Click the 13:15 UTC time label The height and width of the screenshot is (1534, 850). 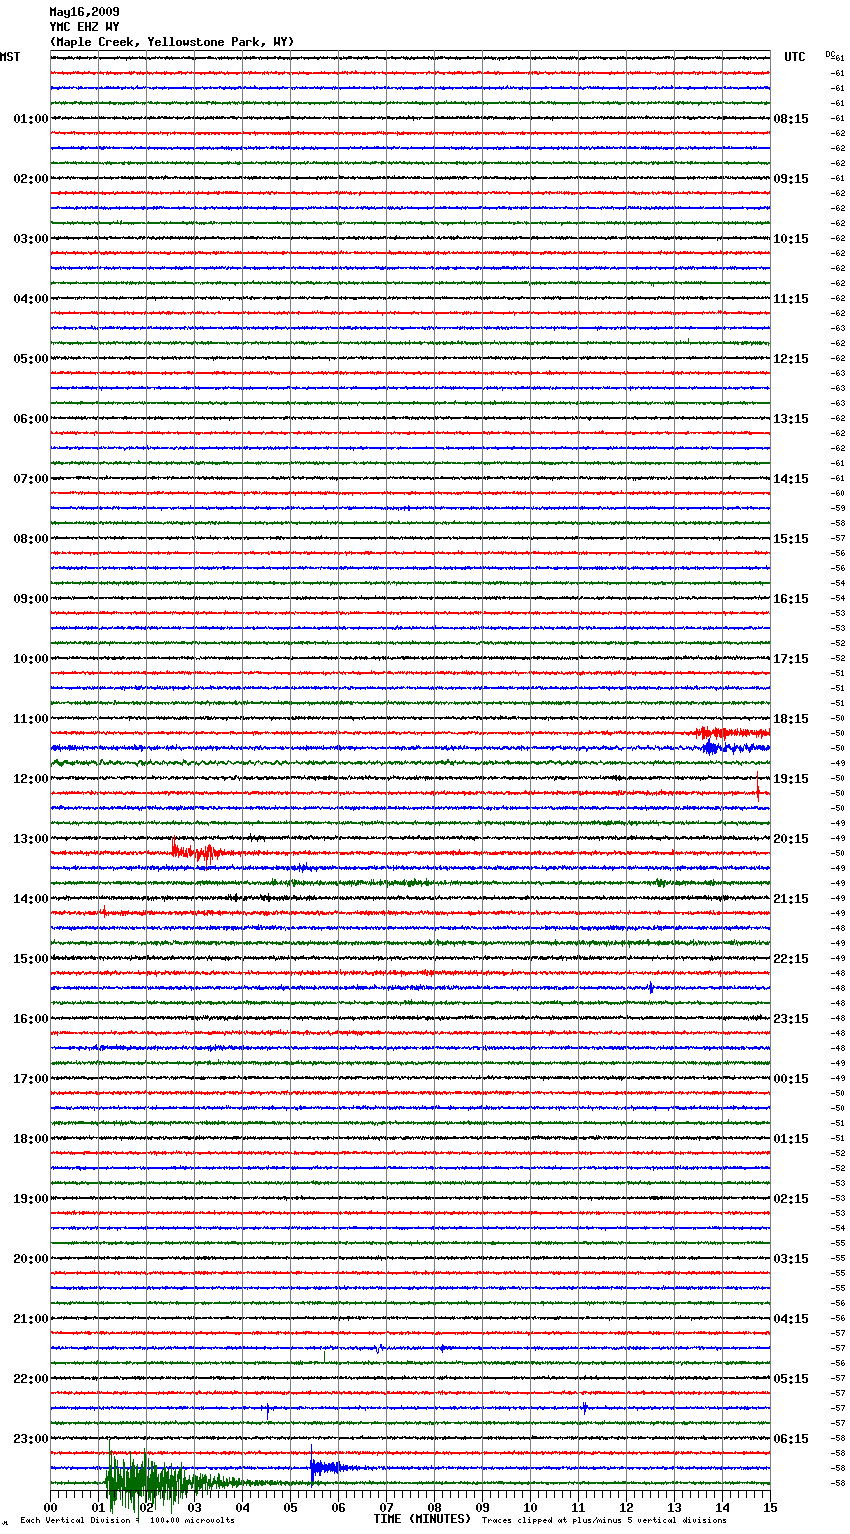pos(791,419)
